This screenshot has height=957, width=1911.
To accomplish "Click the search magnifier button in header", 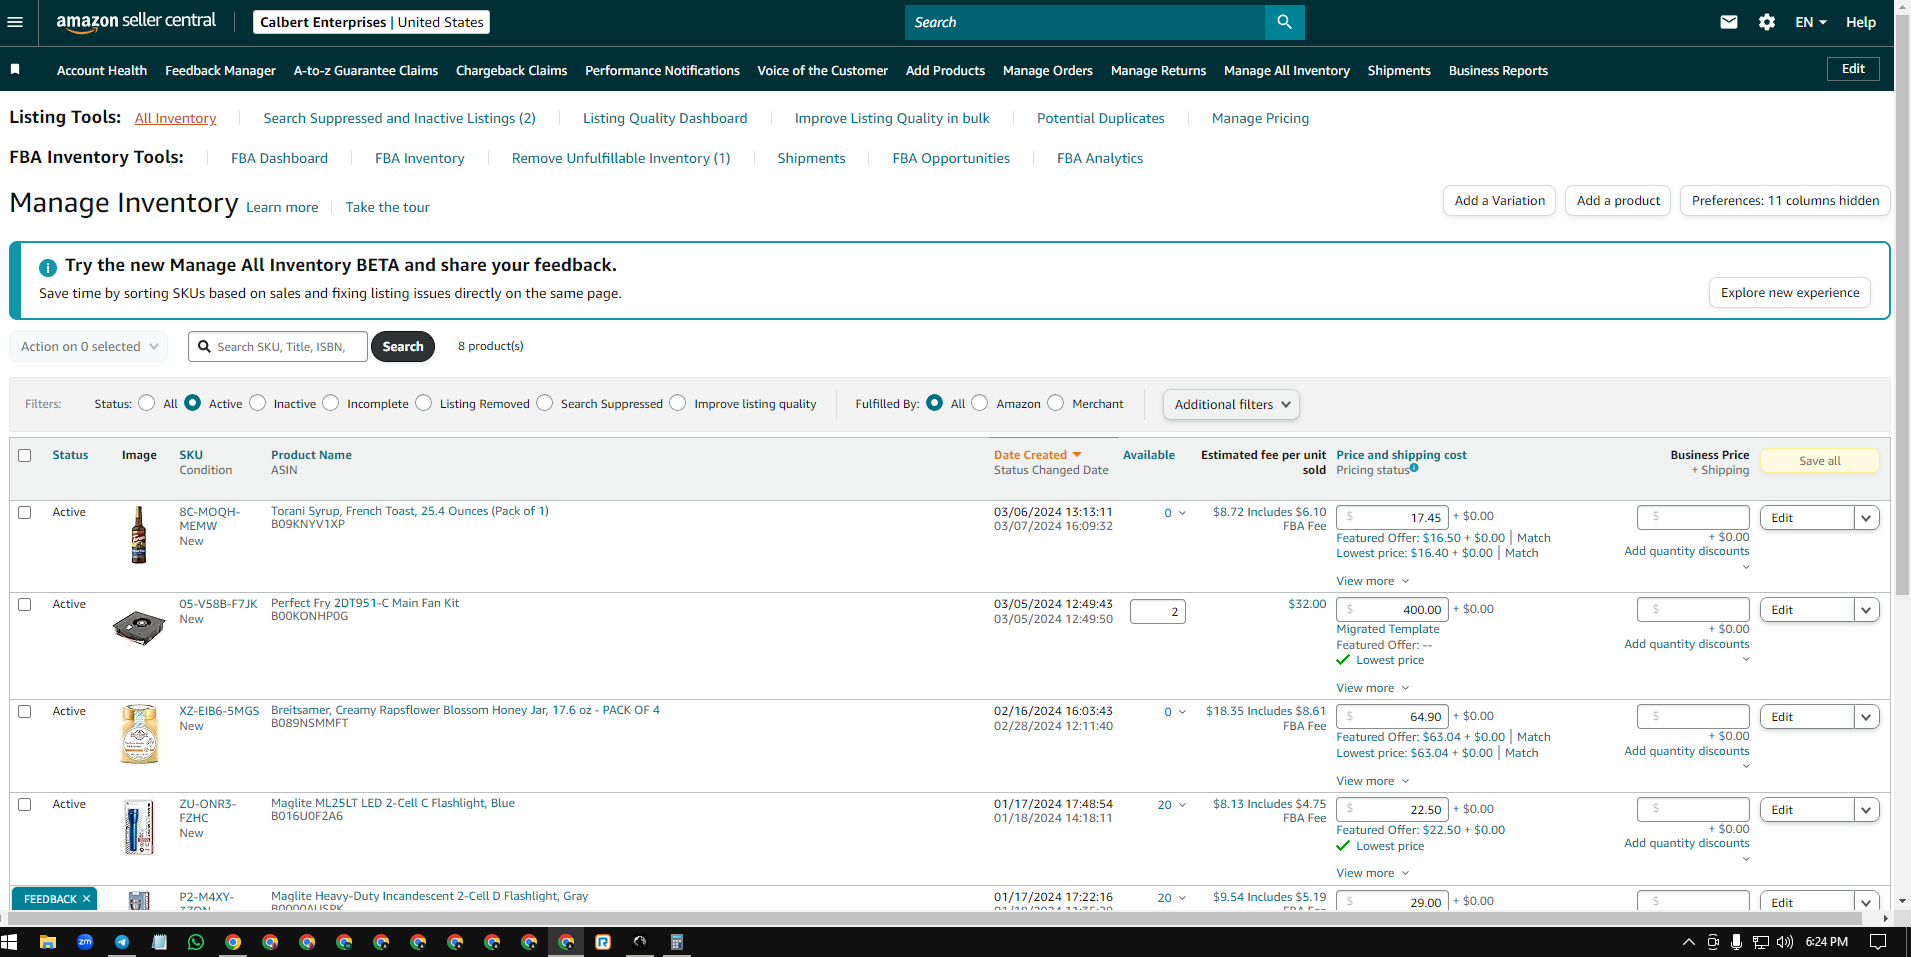I will tap(1284, 22).
